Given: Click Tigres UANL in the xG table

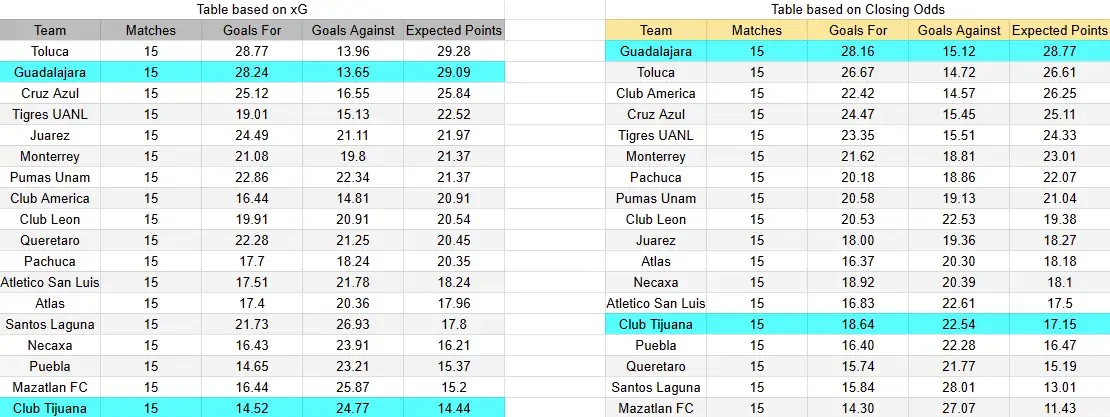Looking at the screenshot, I should point(50,114).
